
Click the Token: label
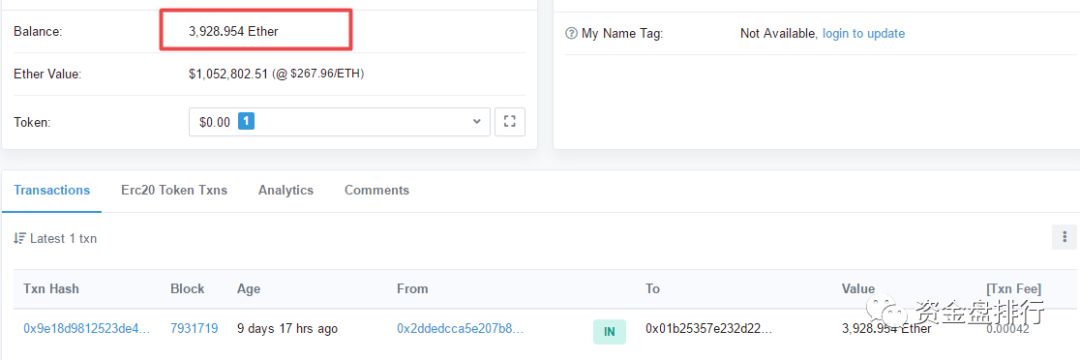(x=32, y=122)
